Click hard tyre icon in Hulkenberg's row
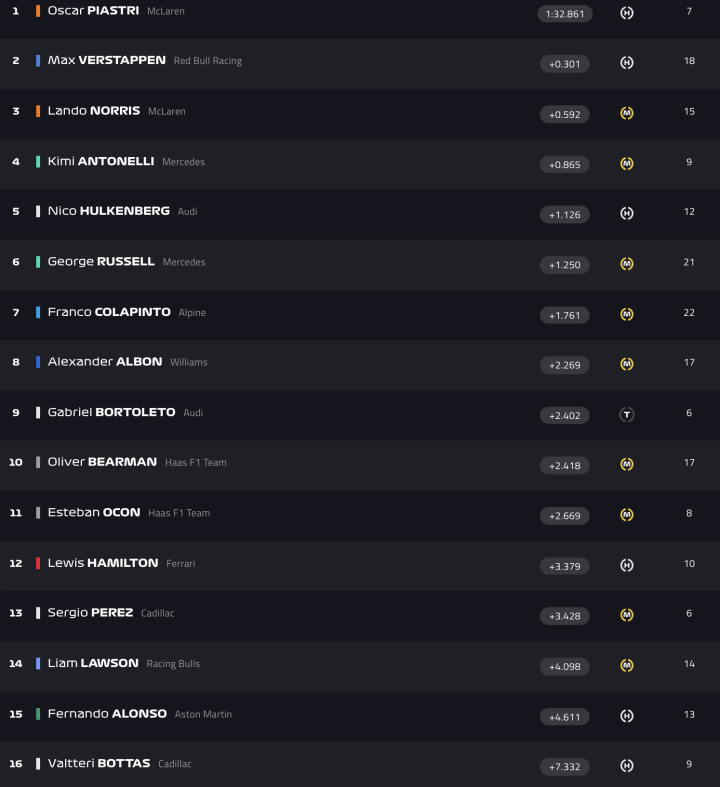Viewport: 720px width, 787px height. 626,213
